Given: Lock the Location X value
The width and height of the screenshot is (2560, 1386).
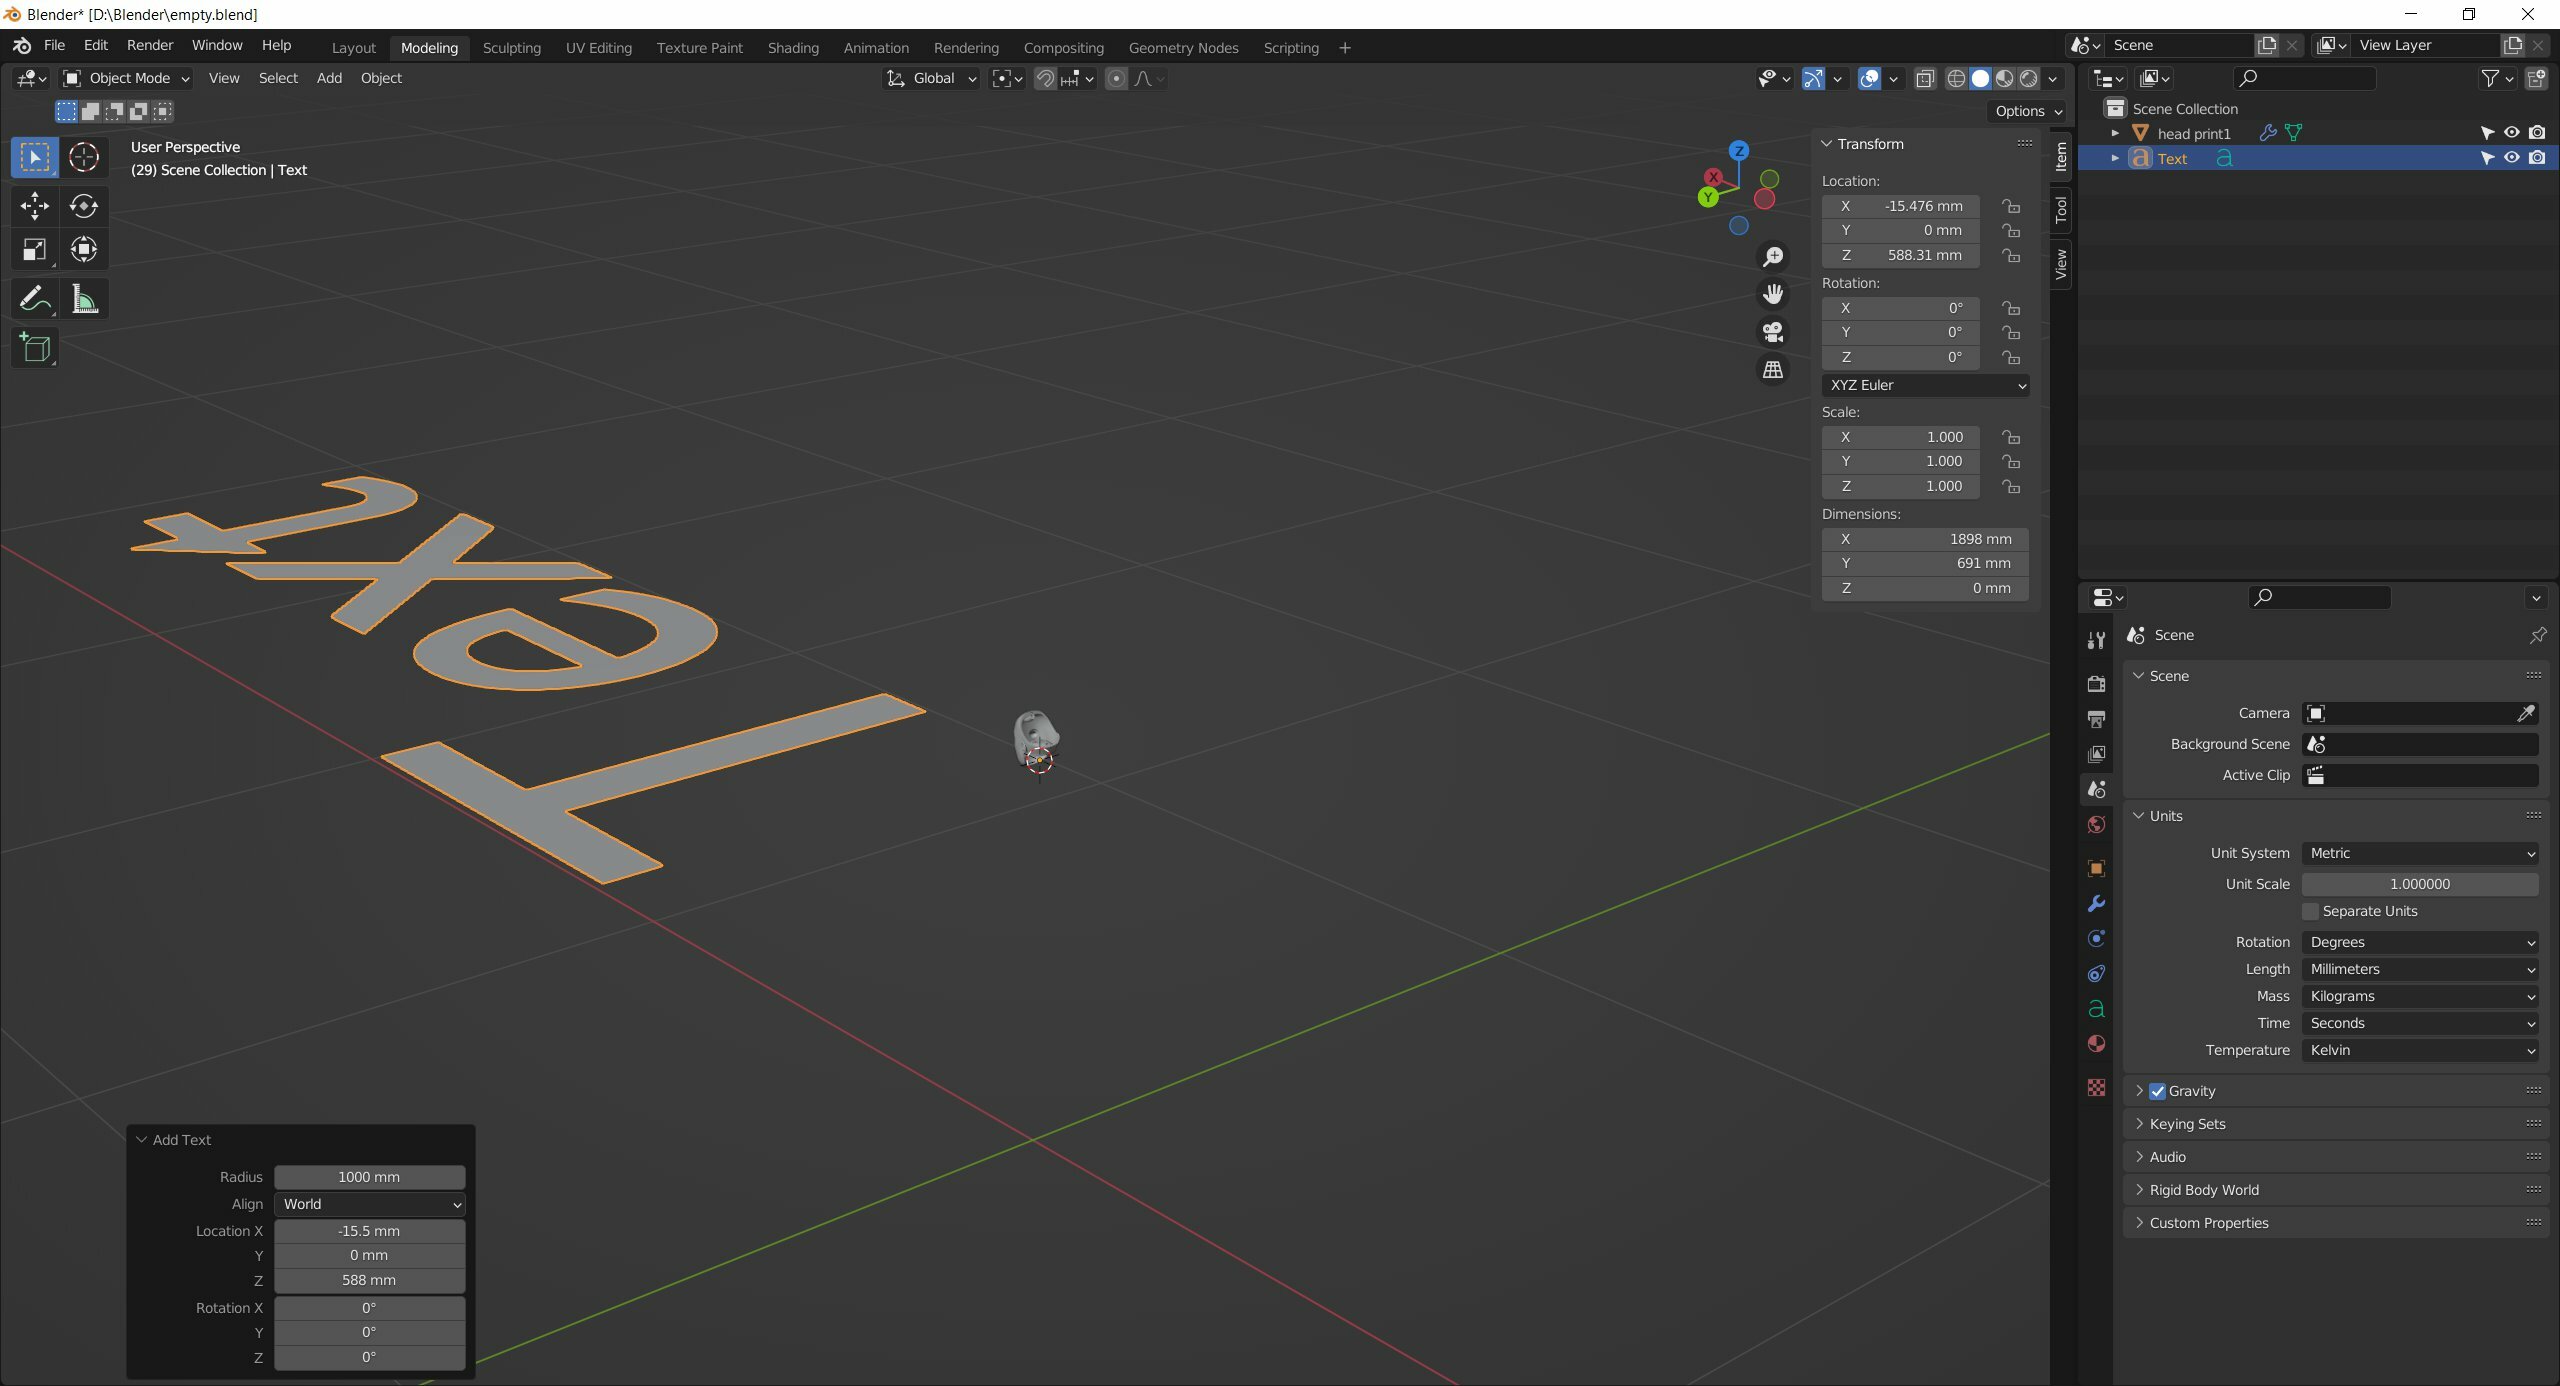Looking at the screenshot, I should click(x=2010, y=206).
